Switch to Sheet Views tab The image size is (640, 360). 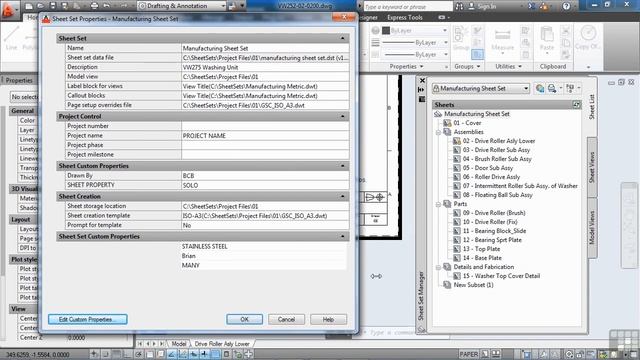pyautogui.click(x=592, y=167)
